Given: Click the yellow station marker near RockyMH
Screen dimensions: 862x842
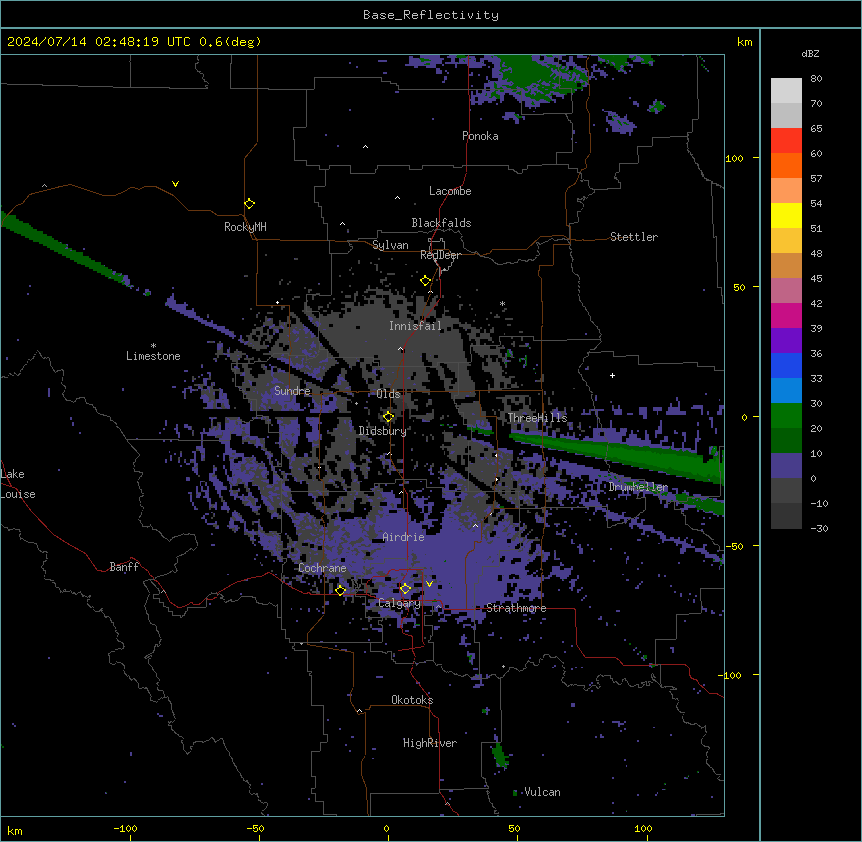Looking at the screenshot, I should pos(249,204).
